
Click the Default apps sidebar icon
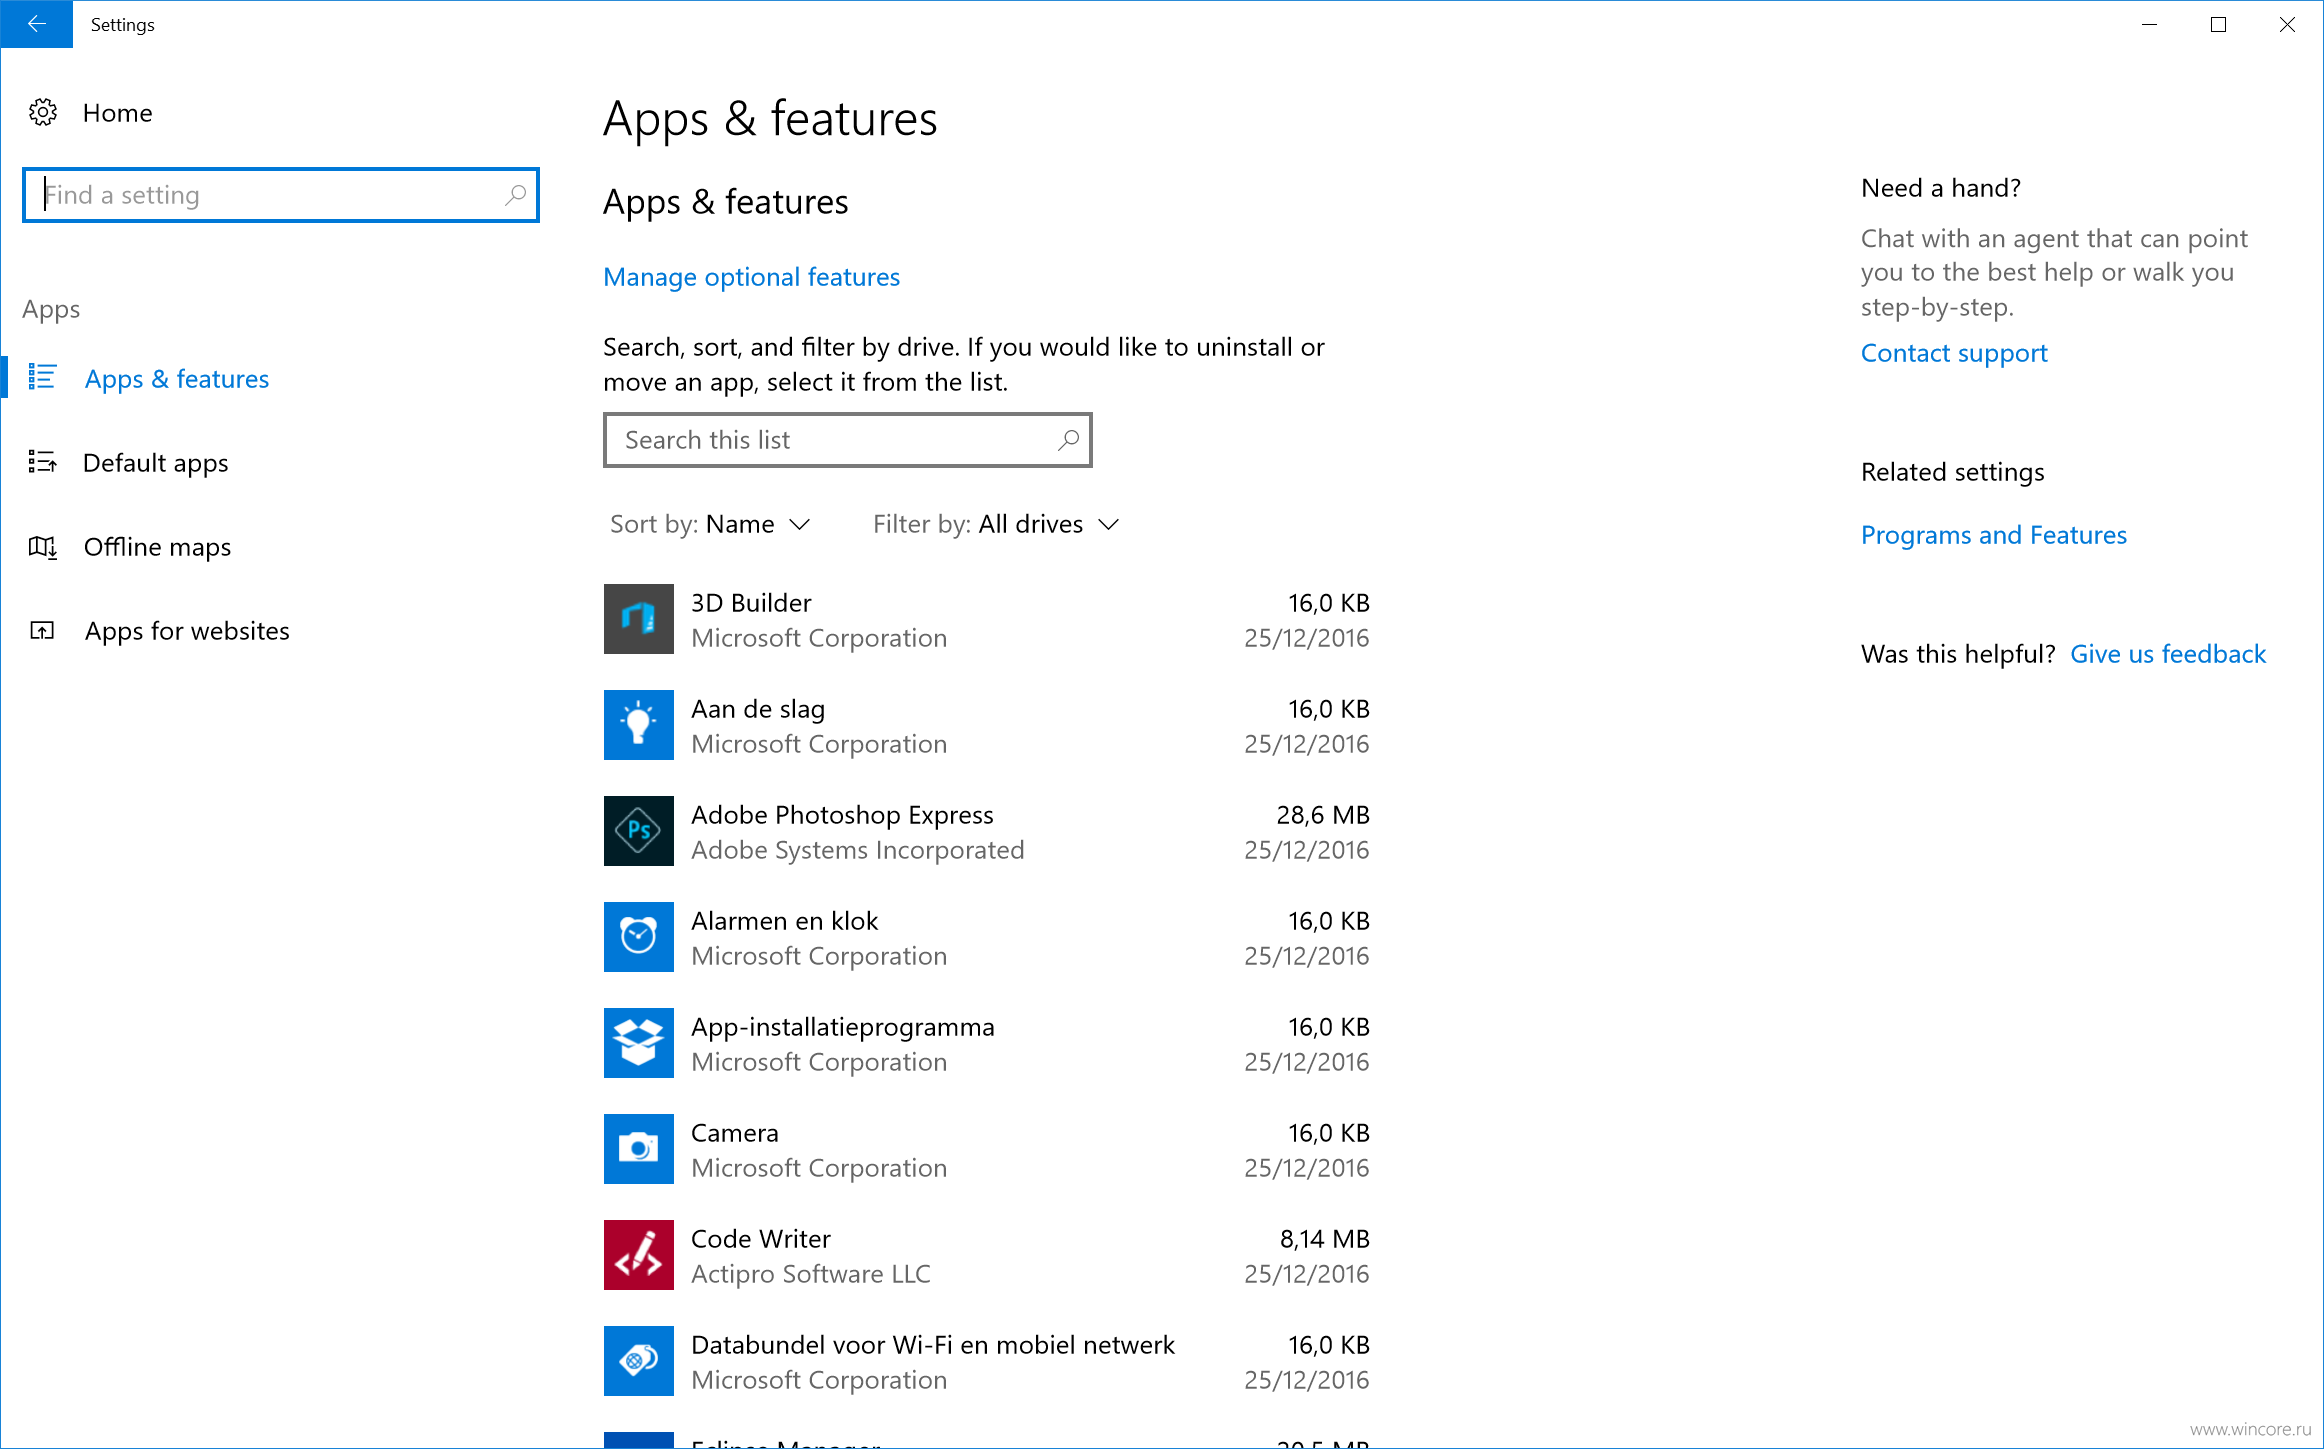click(x=42, y=461)
